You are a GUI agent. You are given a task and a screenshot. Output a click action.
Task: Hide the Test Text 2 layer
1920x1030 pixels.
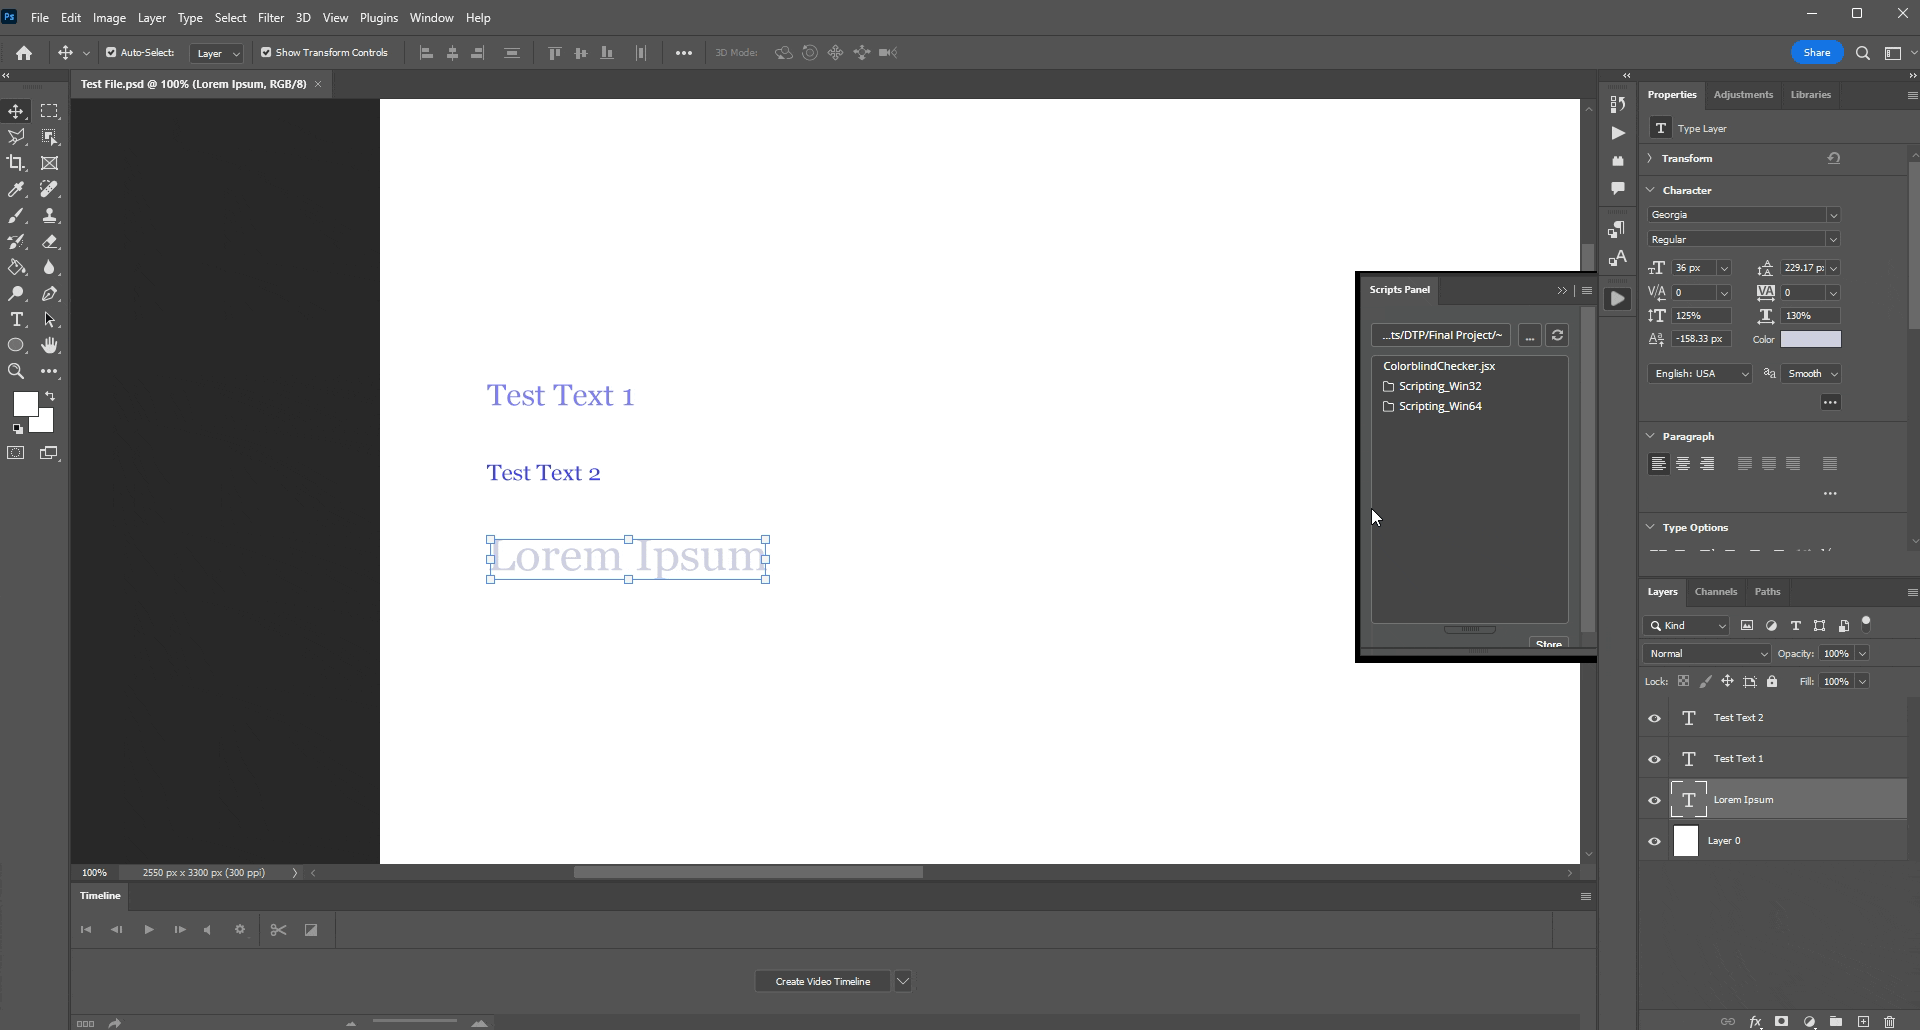(1654, 718)
